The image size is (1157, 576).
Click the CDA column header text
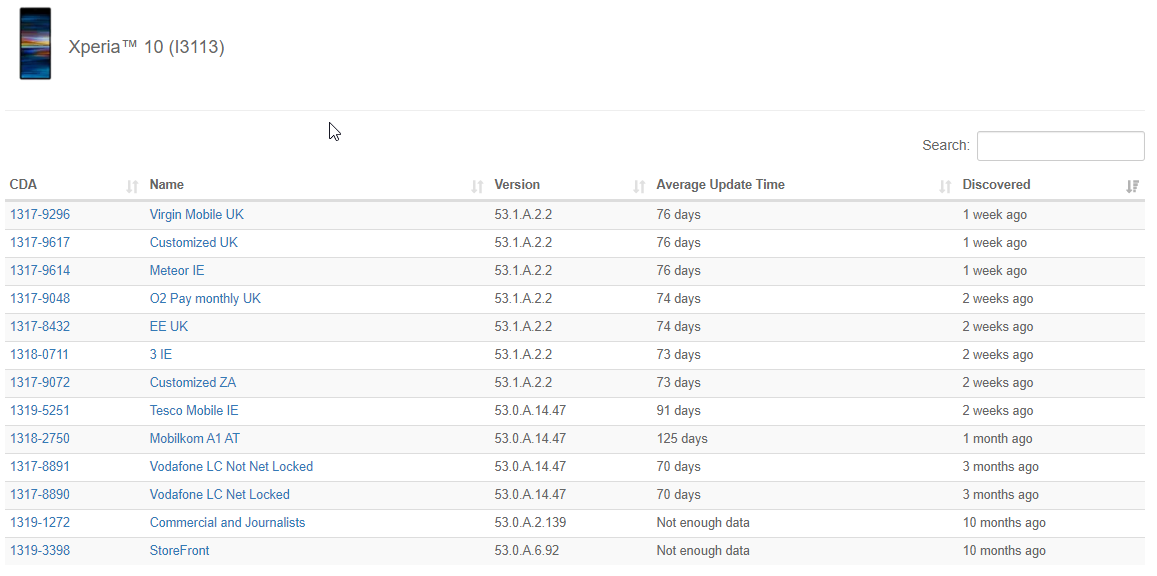pos(23,185)
